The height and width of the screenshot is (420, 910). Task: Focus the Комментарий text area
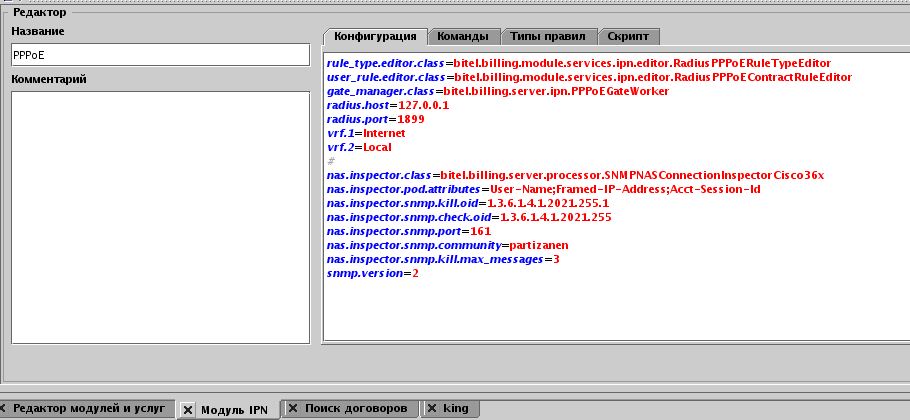(160, 217)
